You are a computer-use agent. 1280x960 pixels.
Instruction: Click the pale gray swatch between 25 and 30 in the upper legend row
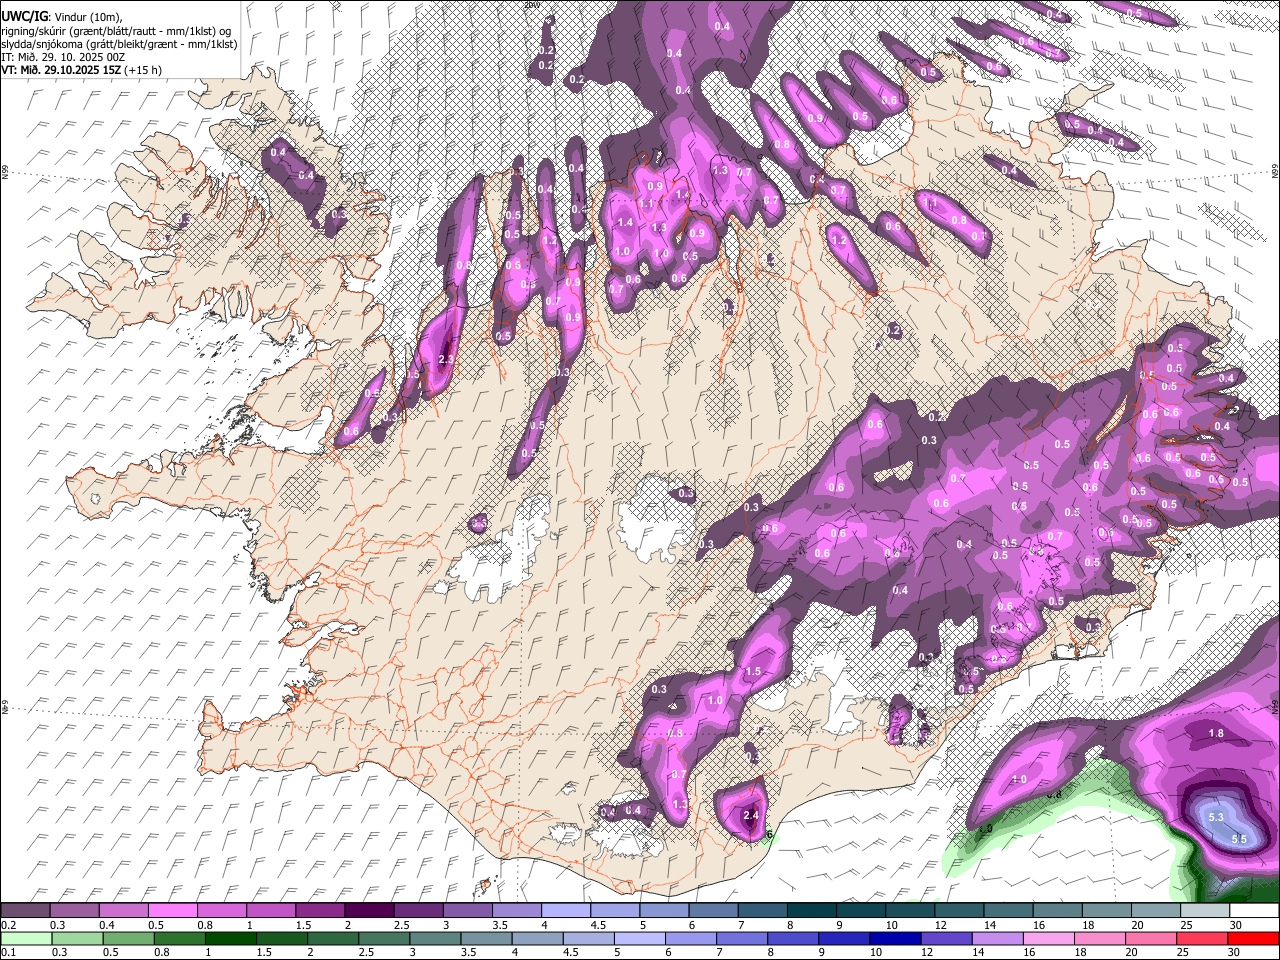pyautogui.click(x=1205, y=911)
